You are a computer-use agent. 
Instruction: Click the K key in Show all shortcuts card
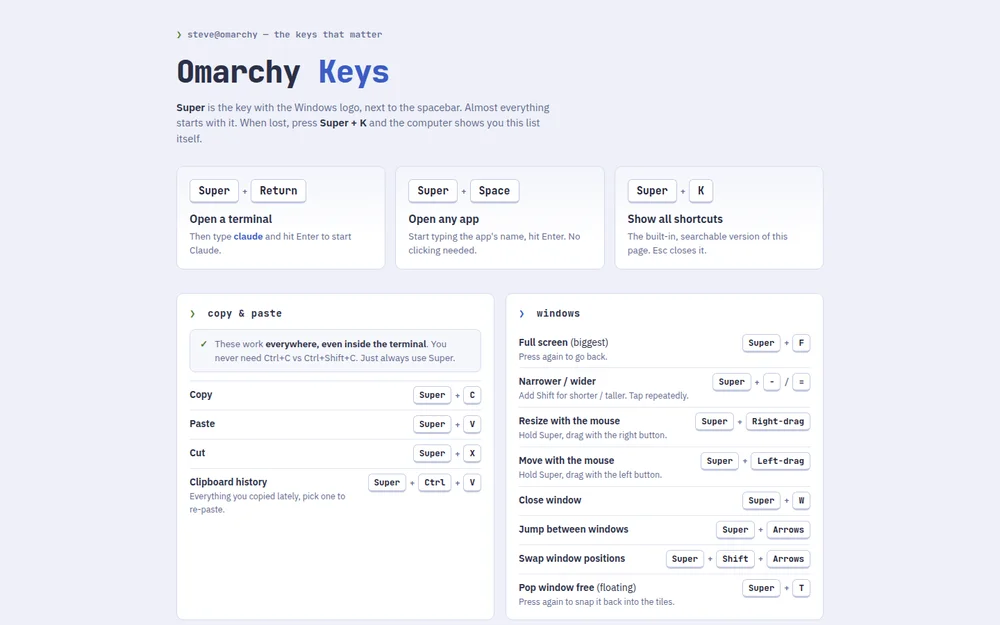(701, 191)
